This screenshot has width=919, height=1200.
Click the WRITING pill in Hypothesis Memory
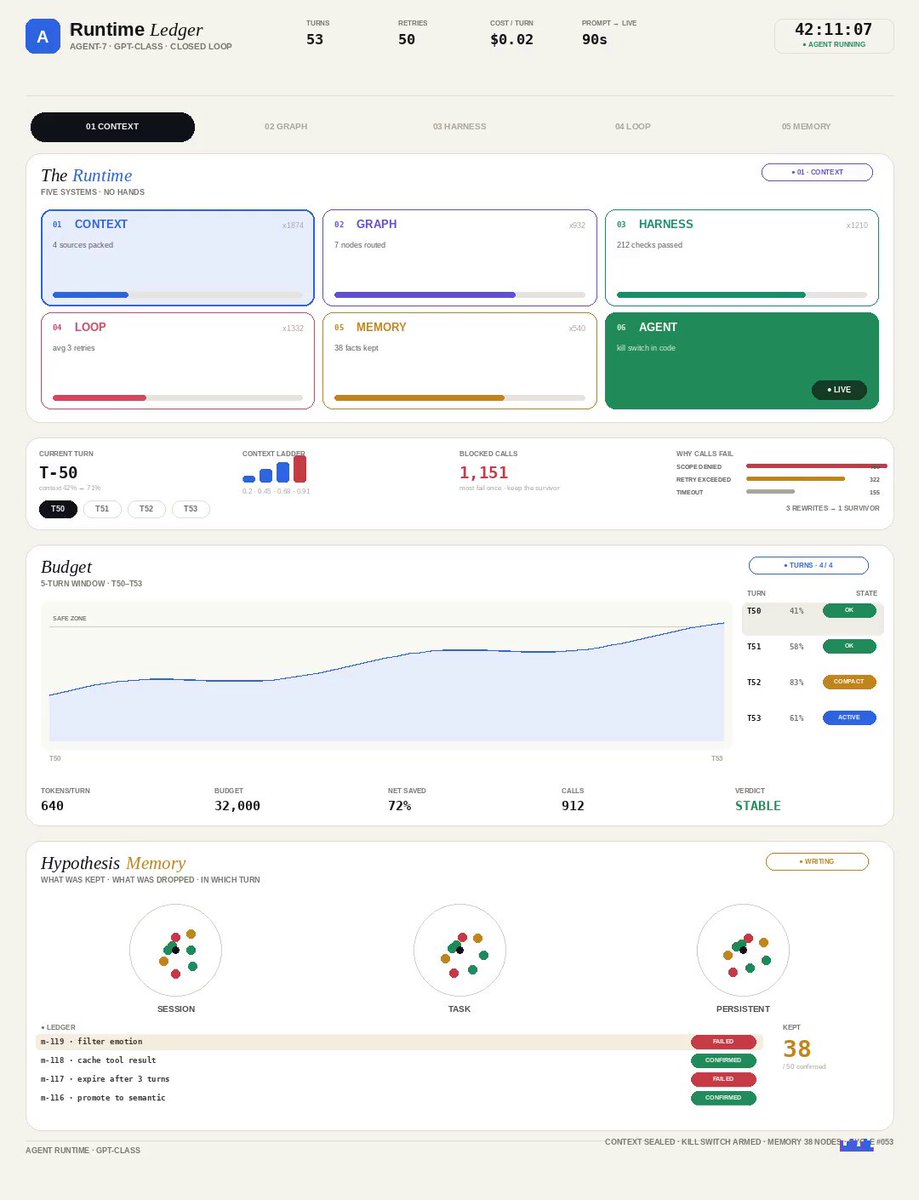[817, 861]
